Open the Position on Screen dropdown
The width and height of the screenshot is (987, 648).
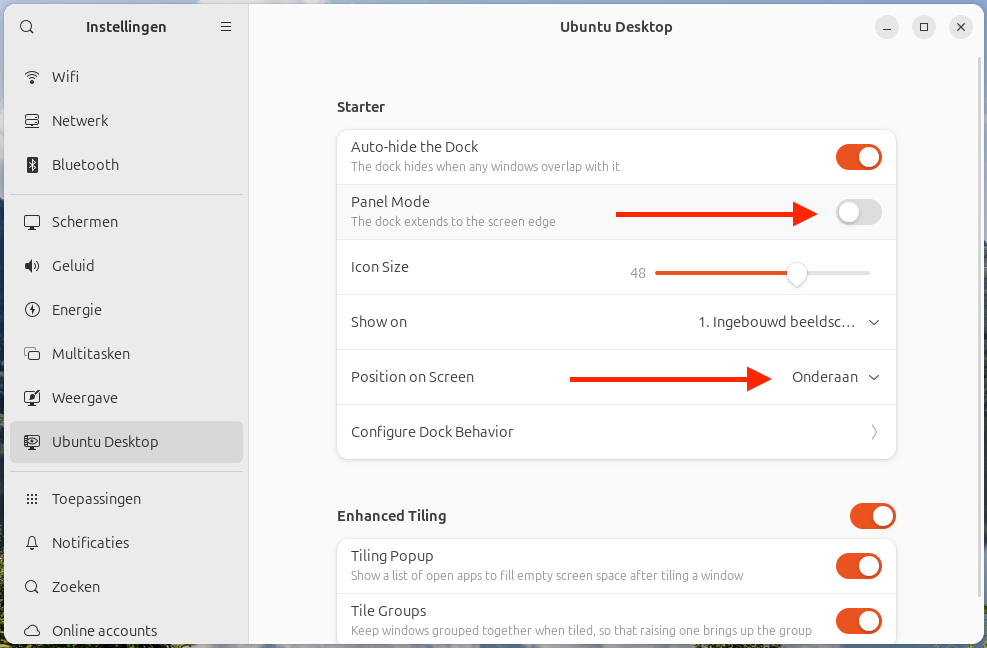click(835, 377)
